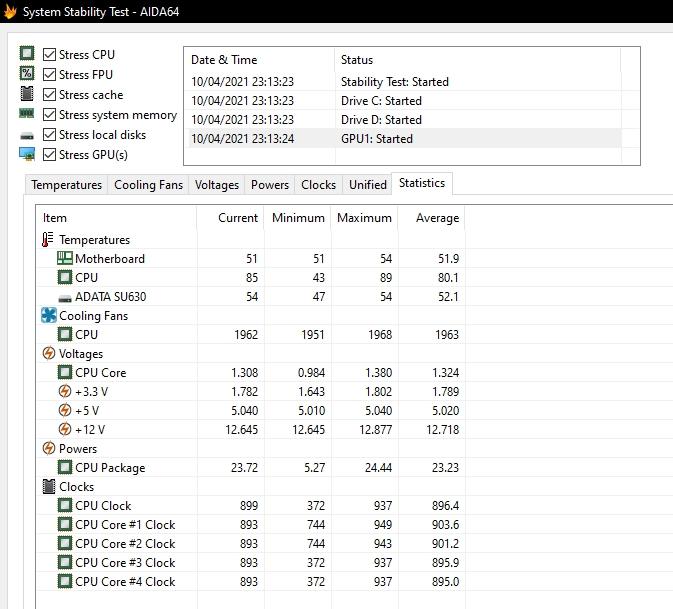The image size is (673, 609).
Task: Click the CPU temperature average value 80.1
Action: 448,278
